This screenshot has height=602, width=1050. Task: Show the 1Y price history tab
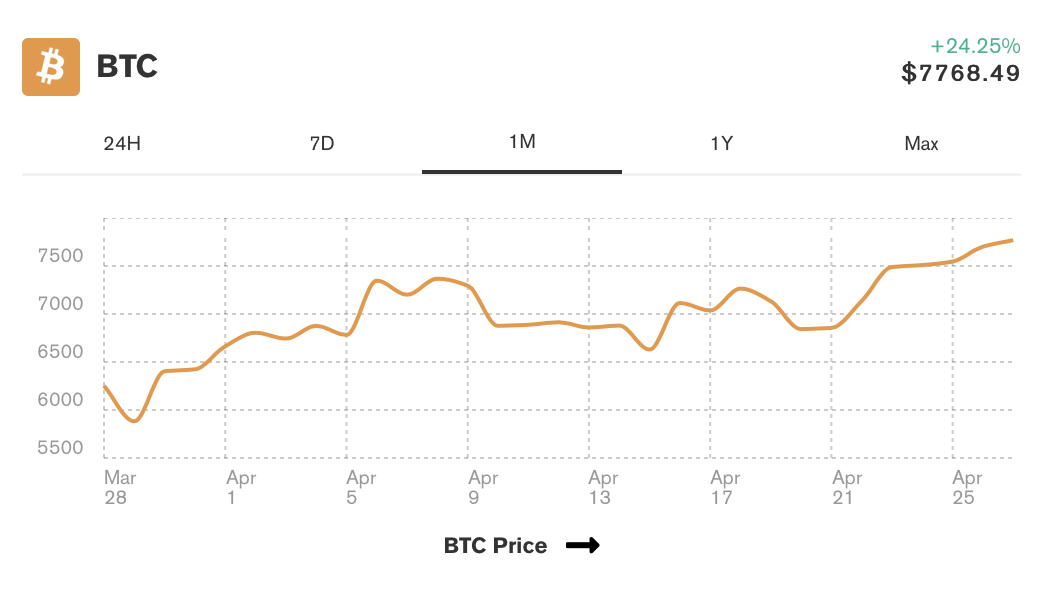point(722,143)
